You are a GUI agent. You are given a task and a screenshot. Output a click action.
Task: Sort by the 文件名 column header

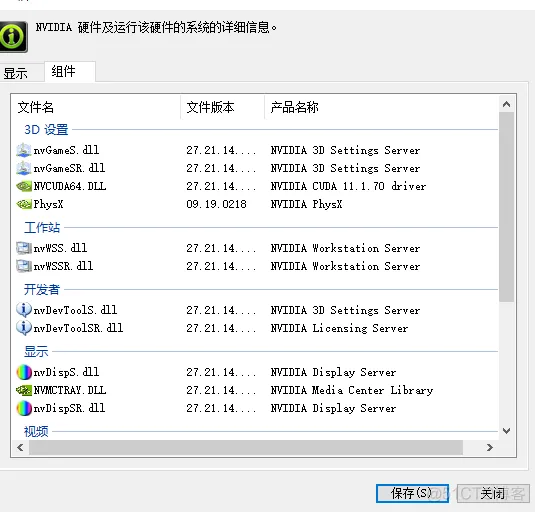point(96,107)
